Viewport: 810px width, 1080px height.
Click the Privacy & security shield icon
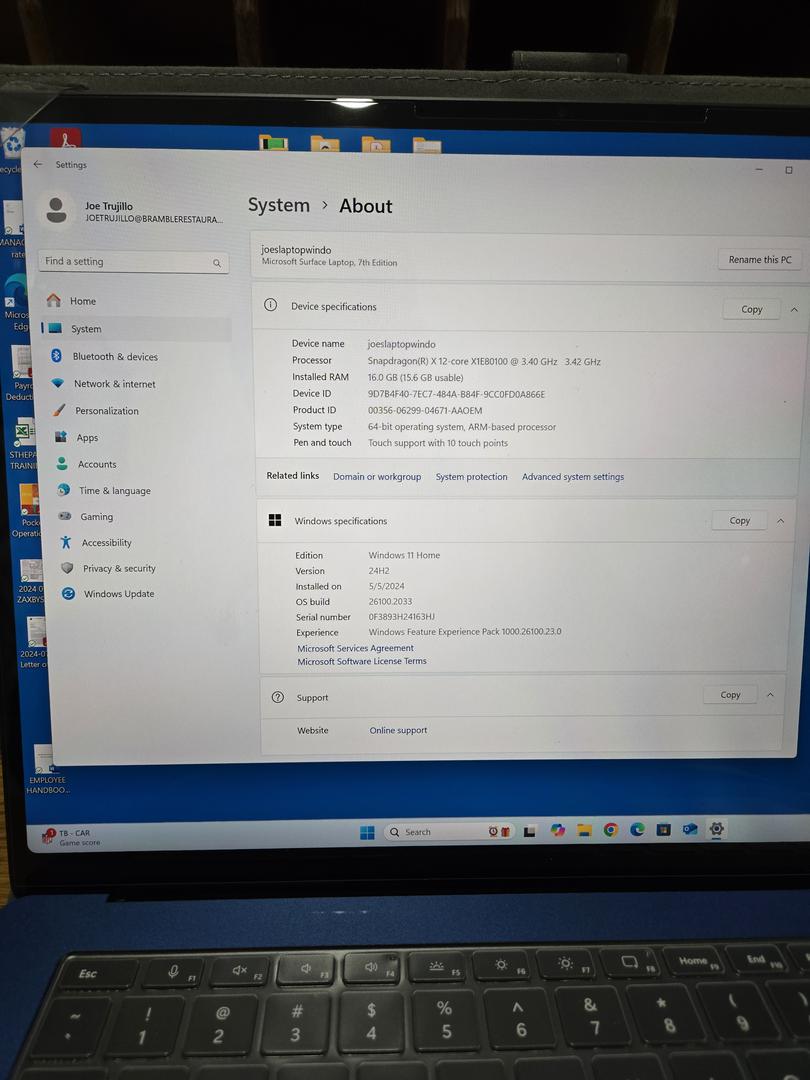point(67,568)
